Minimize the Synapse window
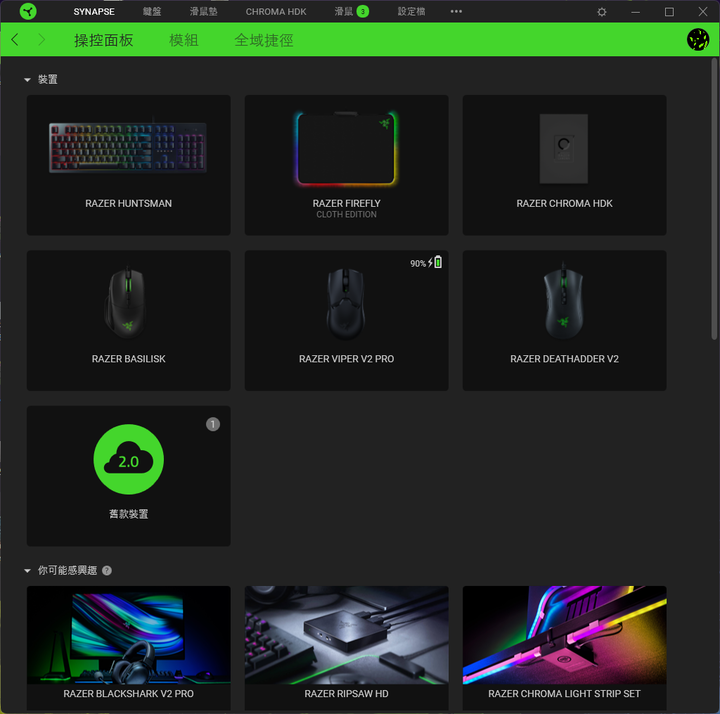 click(x=636, y=12)
